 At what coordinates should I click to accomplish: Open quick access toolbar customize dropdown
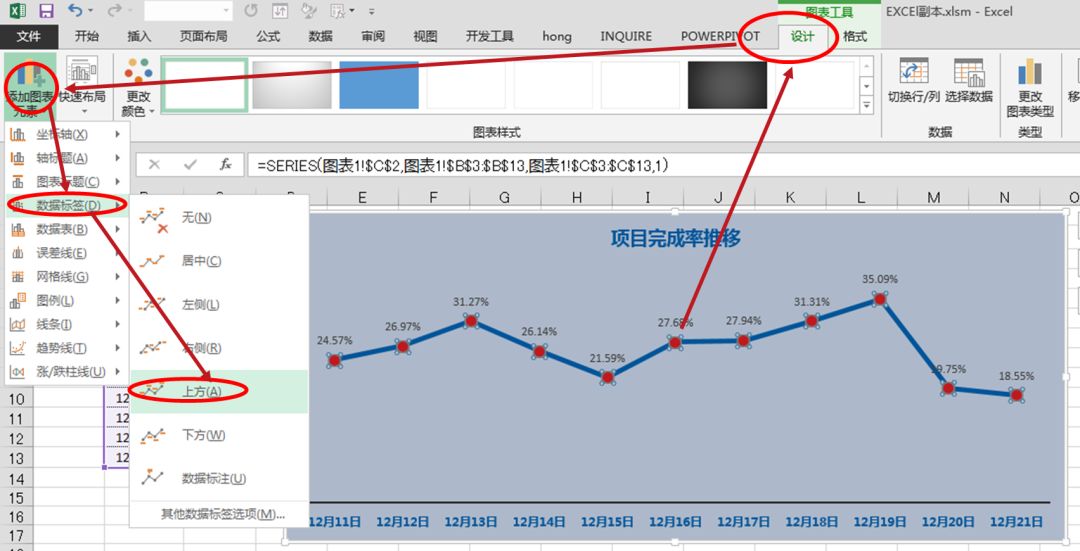[372, 12]
